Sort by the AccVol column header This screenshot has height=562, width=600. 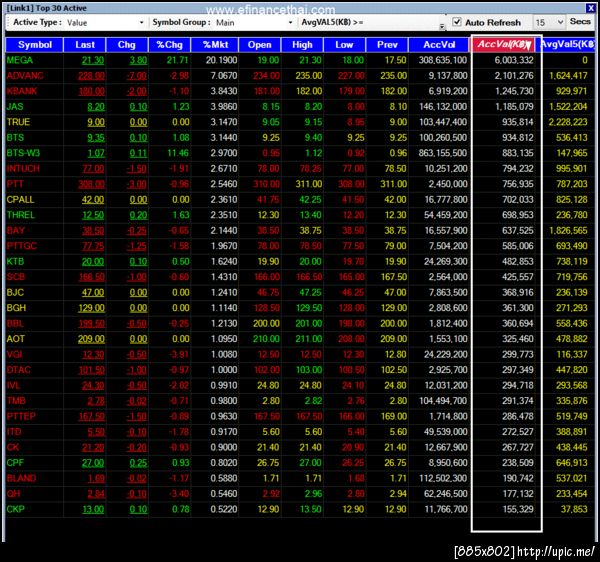click(439, 45)
